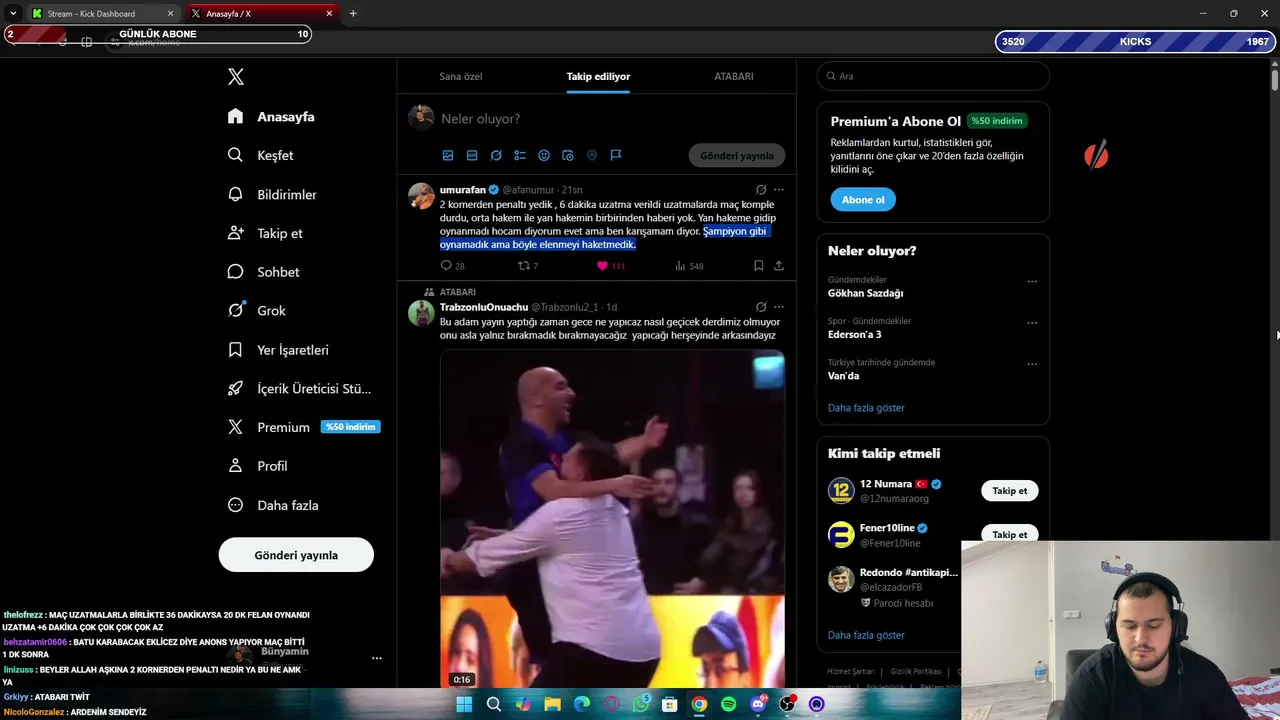Show more follow suggestions Daha fazla göster
The height and width of the screenshot is (720, 1280).
tap(866, 635)
